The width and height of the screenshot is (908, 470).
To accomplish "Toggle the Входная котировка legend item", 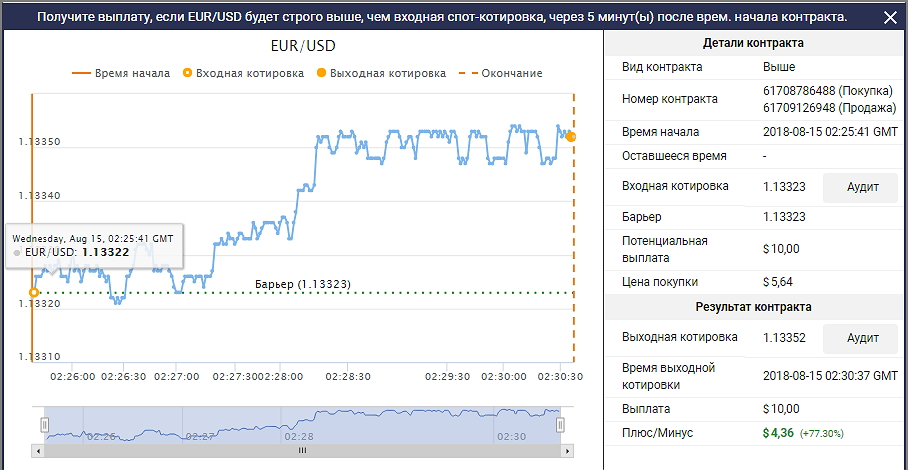I will tap(243, 74).
